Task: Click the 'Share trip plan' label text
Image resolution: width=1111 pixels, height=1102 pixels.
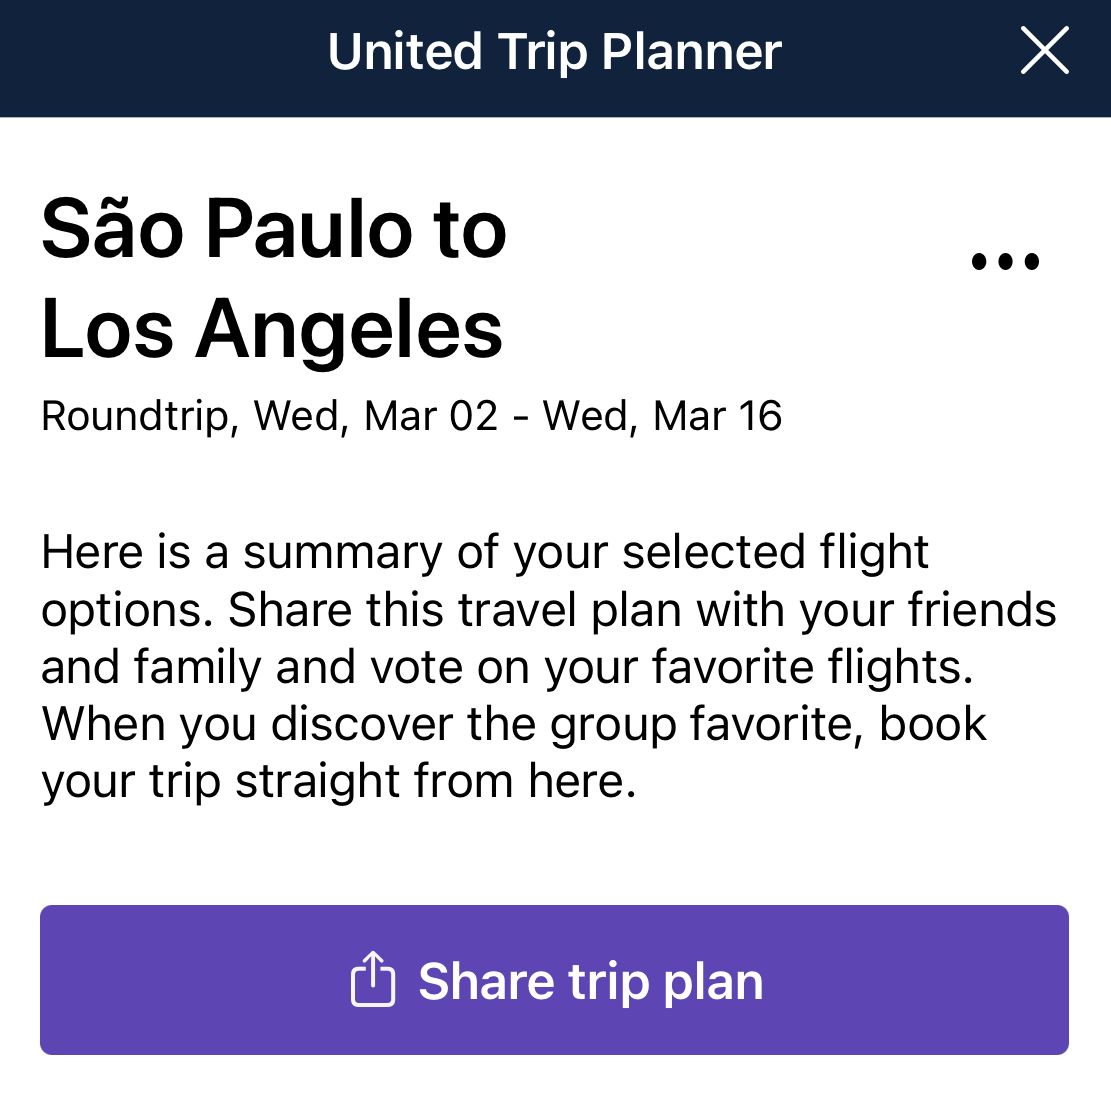Action: (x=590, y=982)
